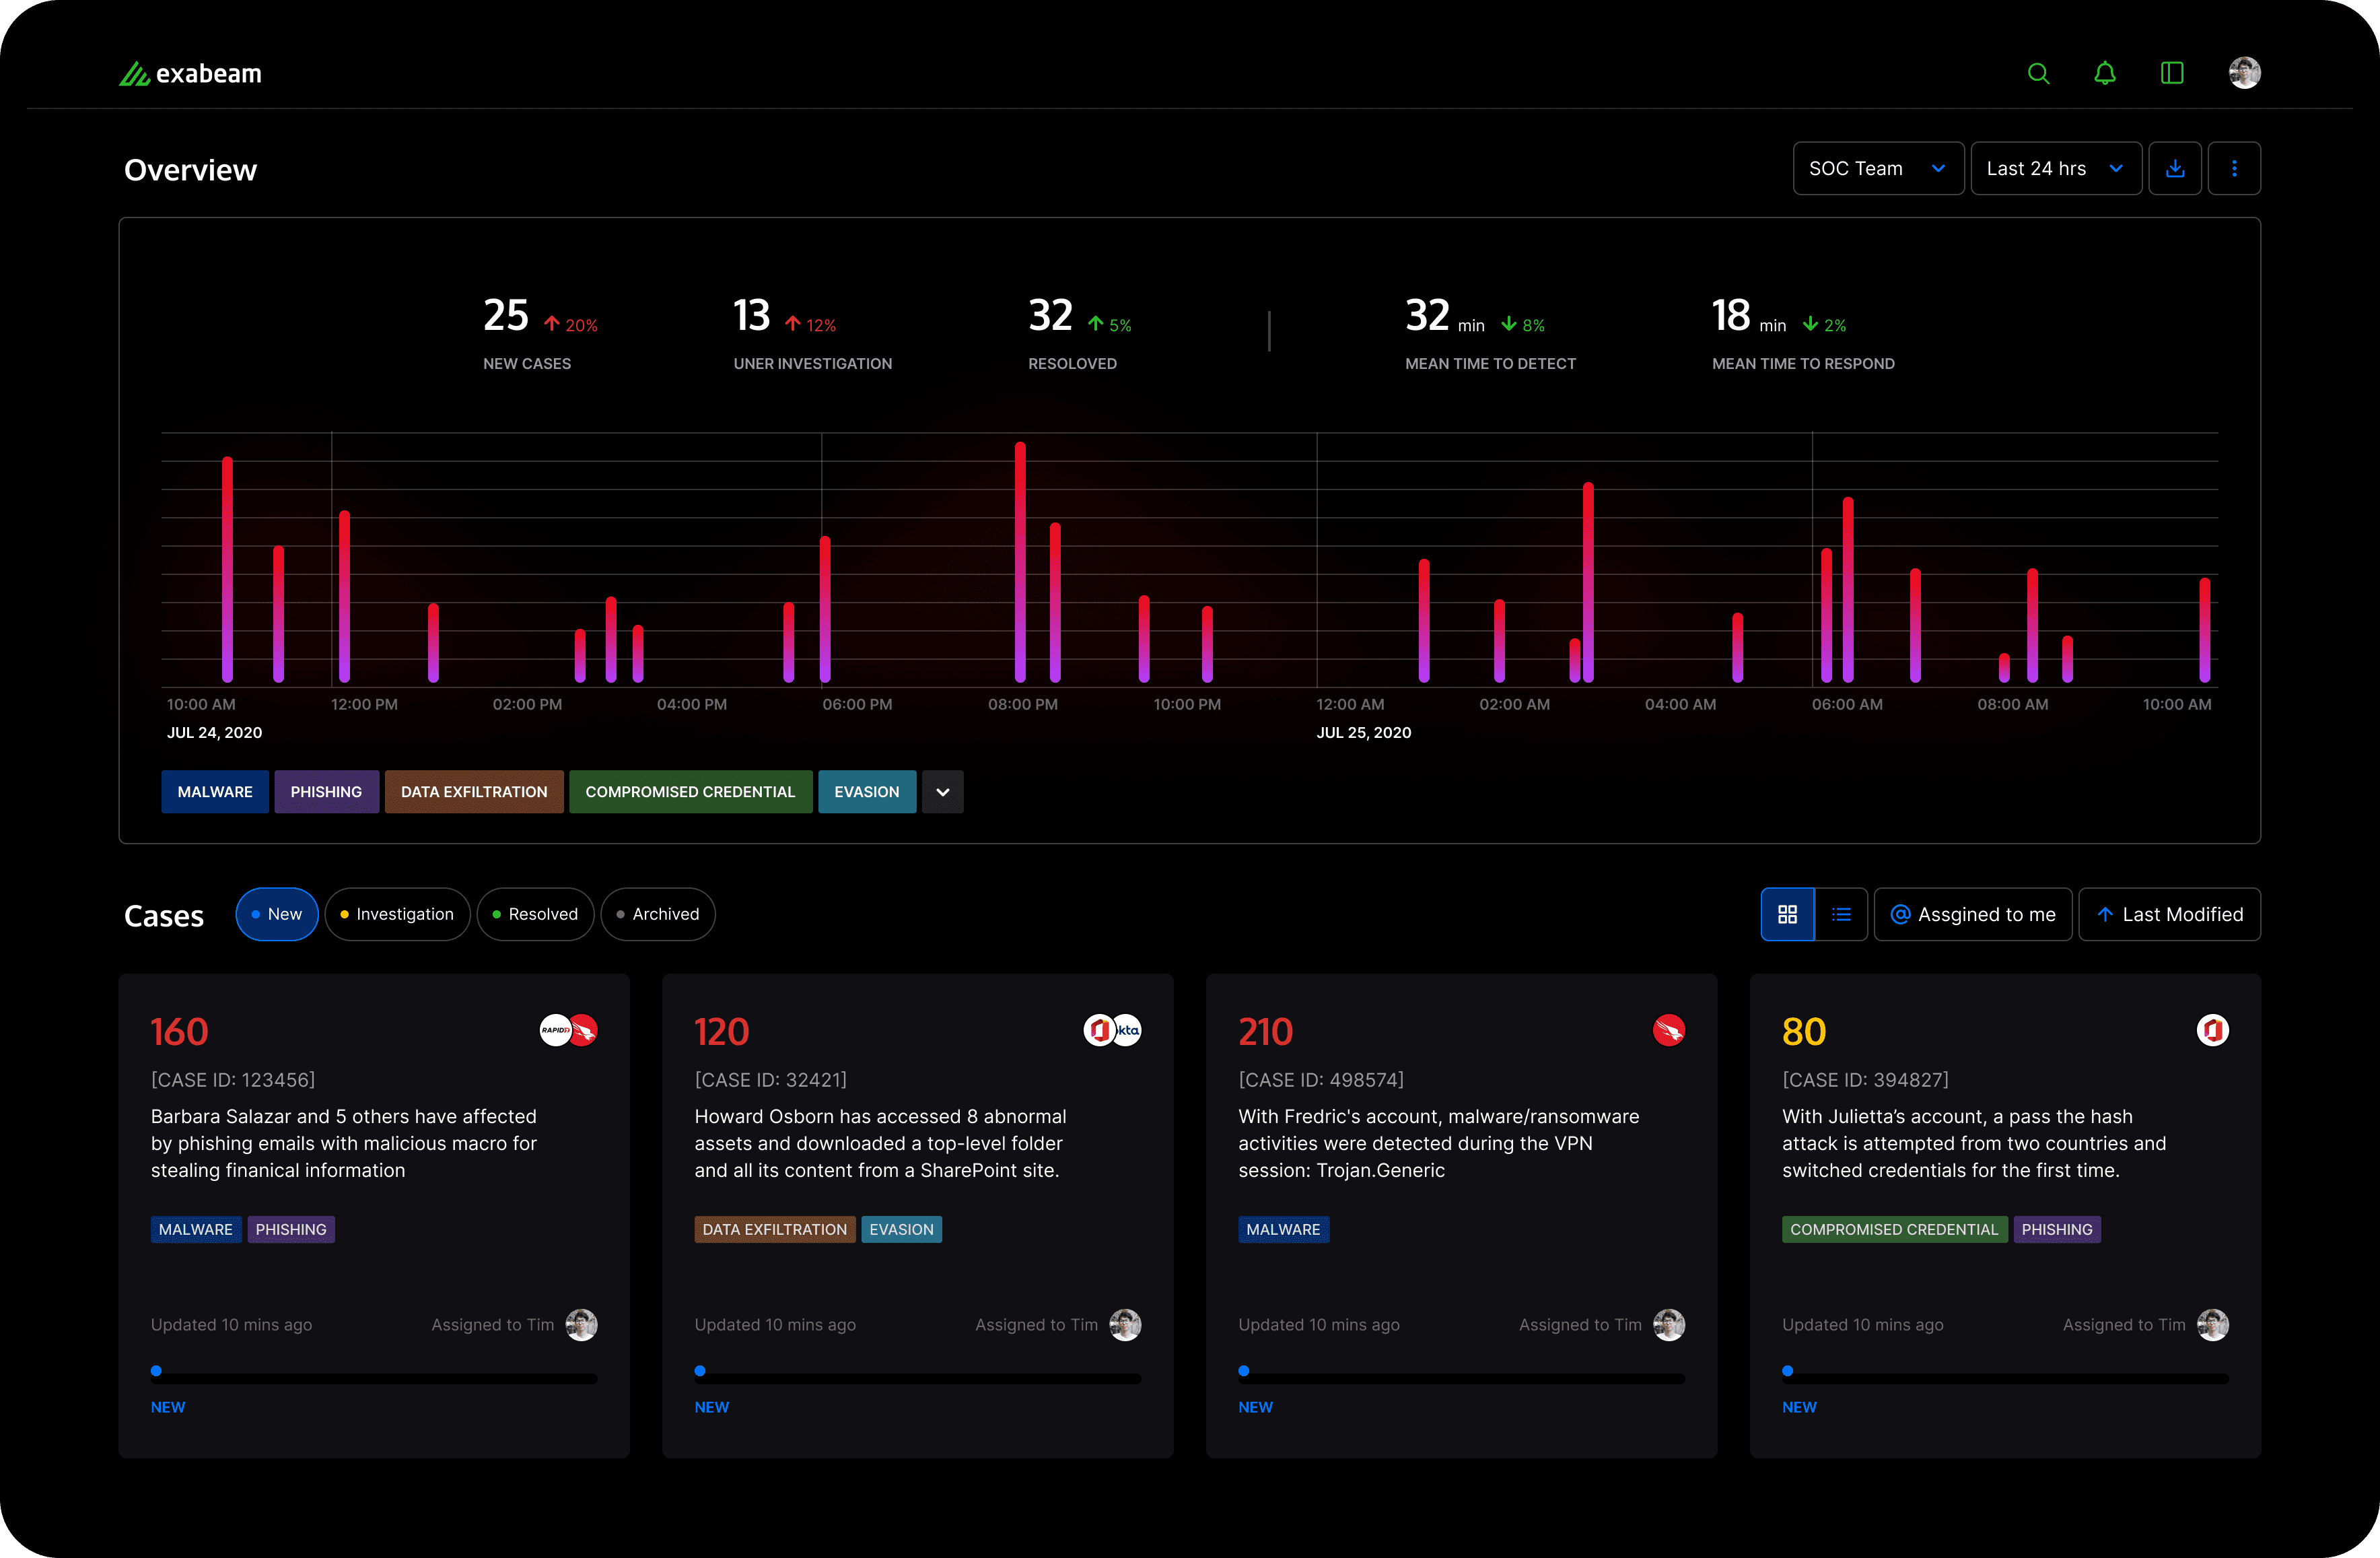Screen dimensions: 2380x1558
Task: Toggle the MALWARE category filter
Action: pos(215,792)
